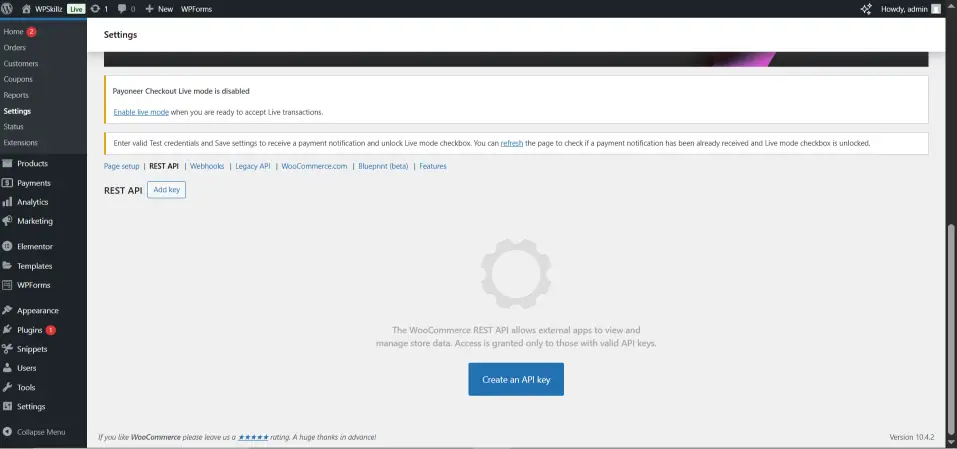This screenshot has height=449, width=957.
Task: Open the Blueprint (beta) tab
Action: (383, 166)
